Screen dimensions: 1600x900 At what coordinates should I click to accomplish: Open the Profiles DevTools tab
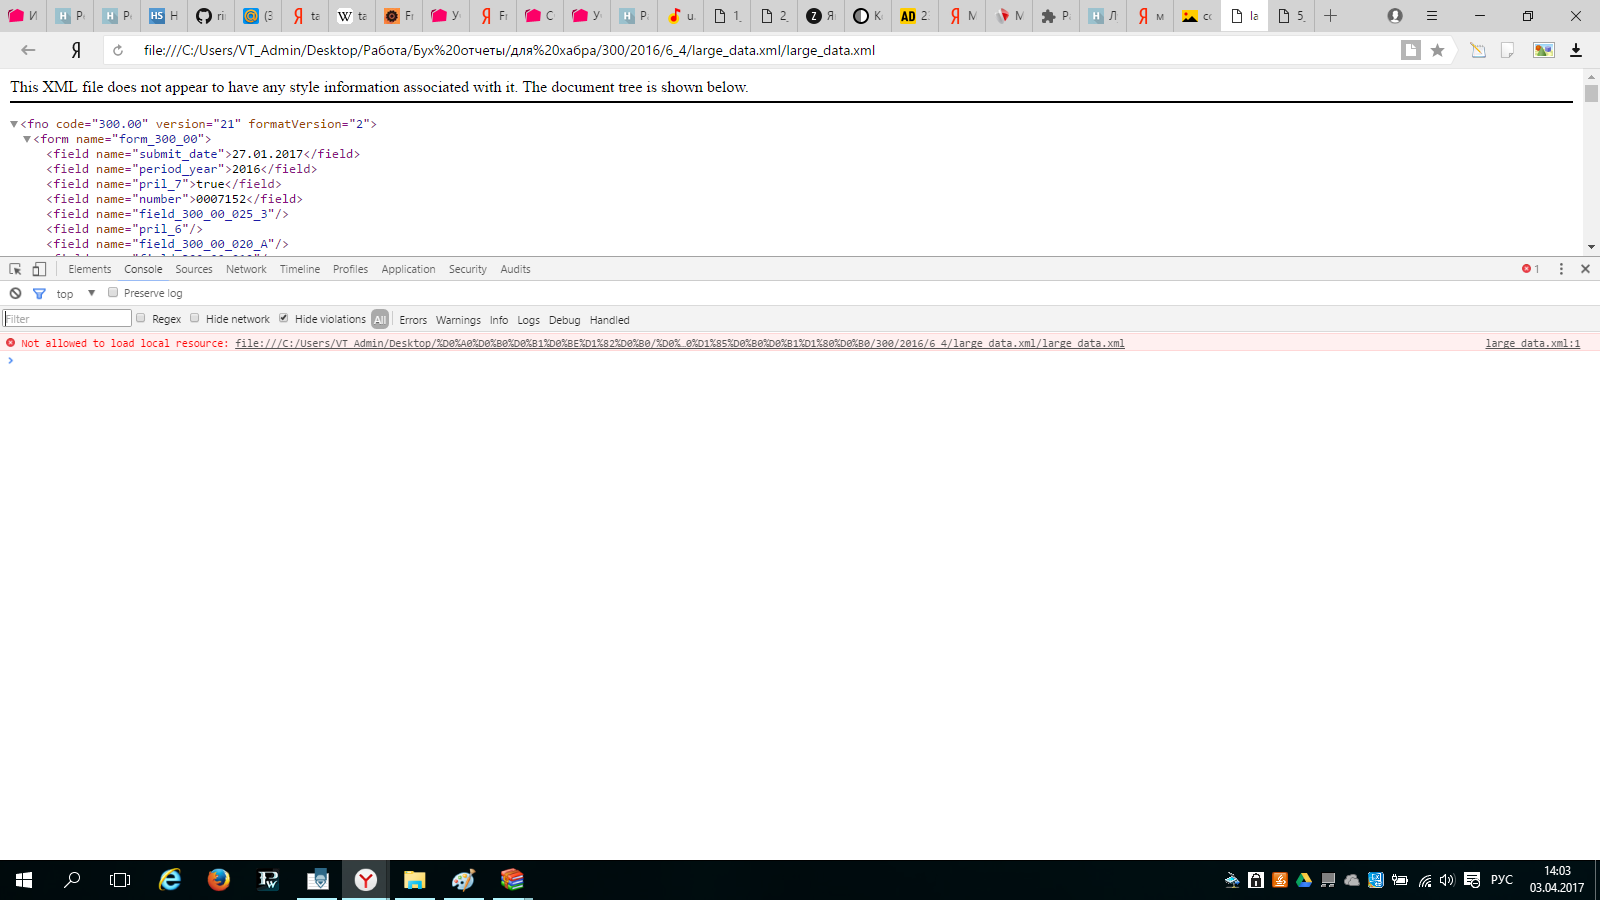(350, 269)
